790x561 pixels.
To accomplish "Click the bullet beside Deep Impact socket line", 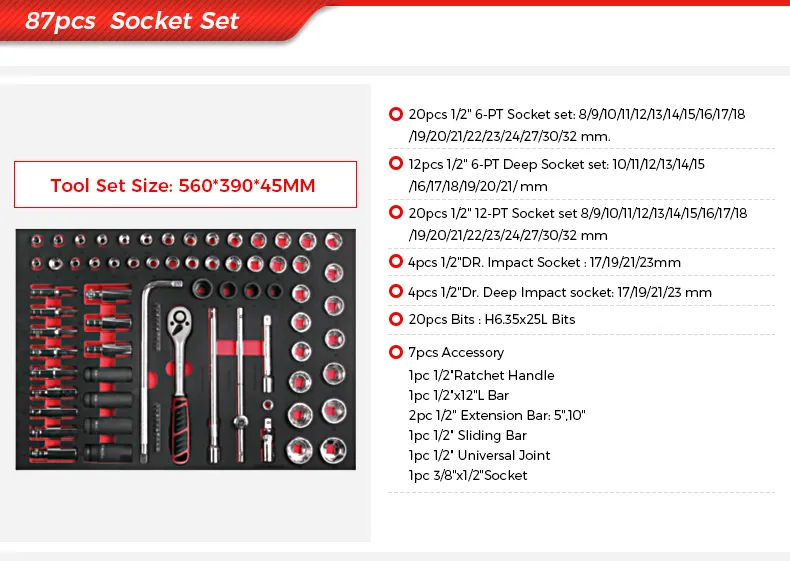I will (396, 291).
